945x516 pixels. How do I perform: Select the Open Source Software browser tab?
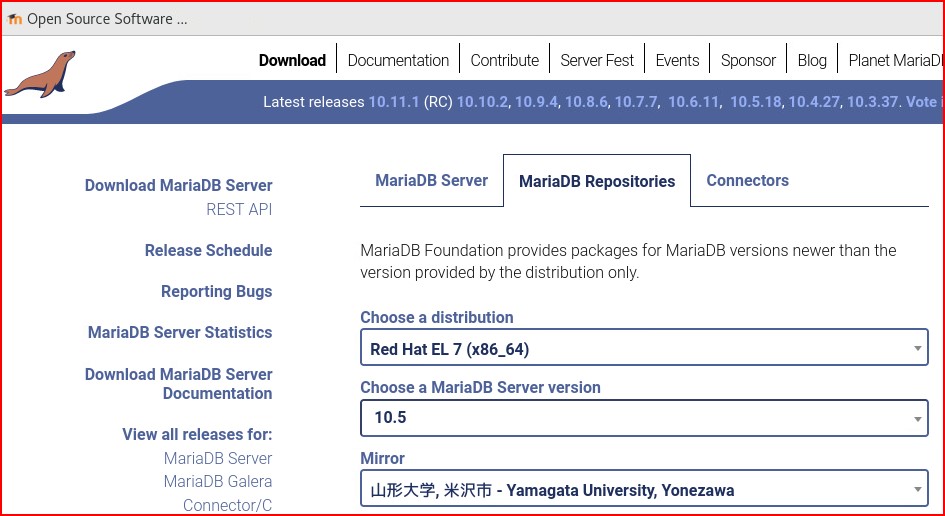[x=98, y=19]
